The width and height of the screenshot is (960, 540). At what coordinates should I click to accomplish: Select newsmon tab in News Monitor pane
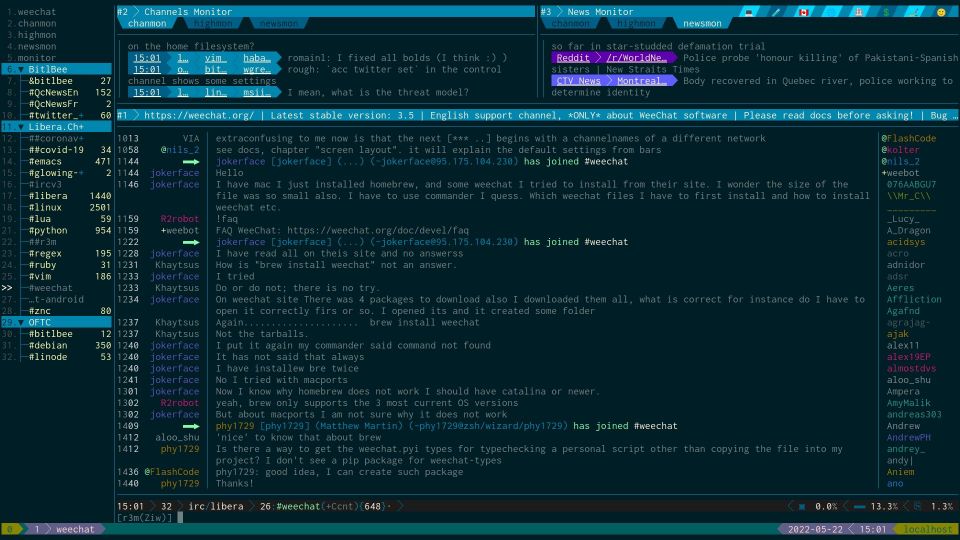tap(702, 23)
